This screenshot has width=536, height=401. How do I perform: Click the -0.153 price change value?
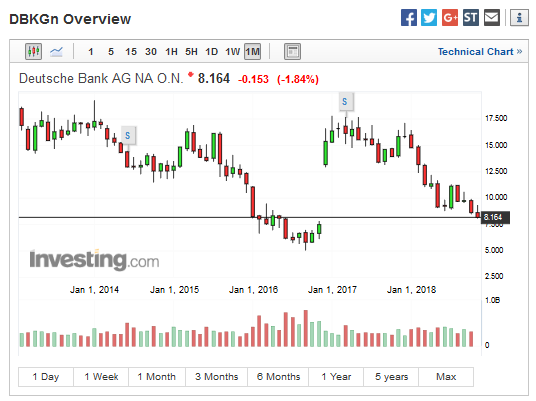tap(253, 79)
